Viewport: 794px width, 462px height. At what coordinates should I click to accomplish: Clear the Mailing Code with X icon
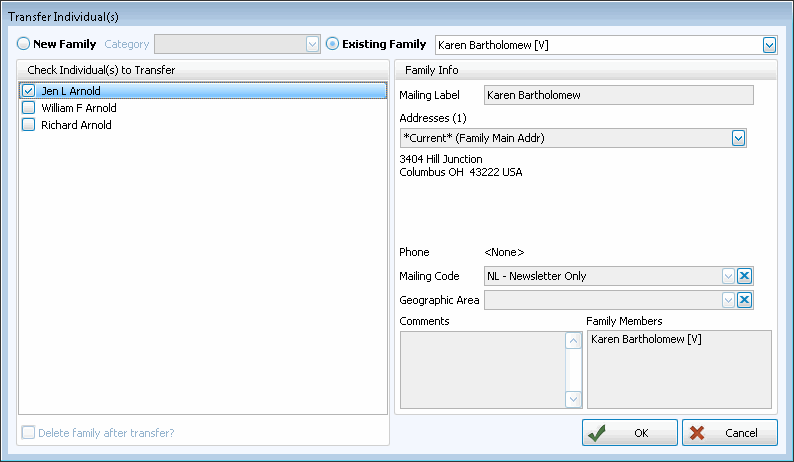[x=744, y=276]
